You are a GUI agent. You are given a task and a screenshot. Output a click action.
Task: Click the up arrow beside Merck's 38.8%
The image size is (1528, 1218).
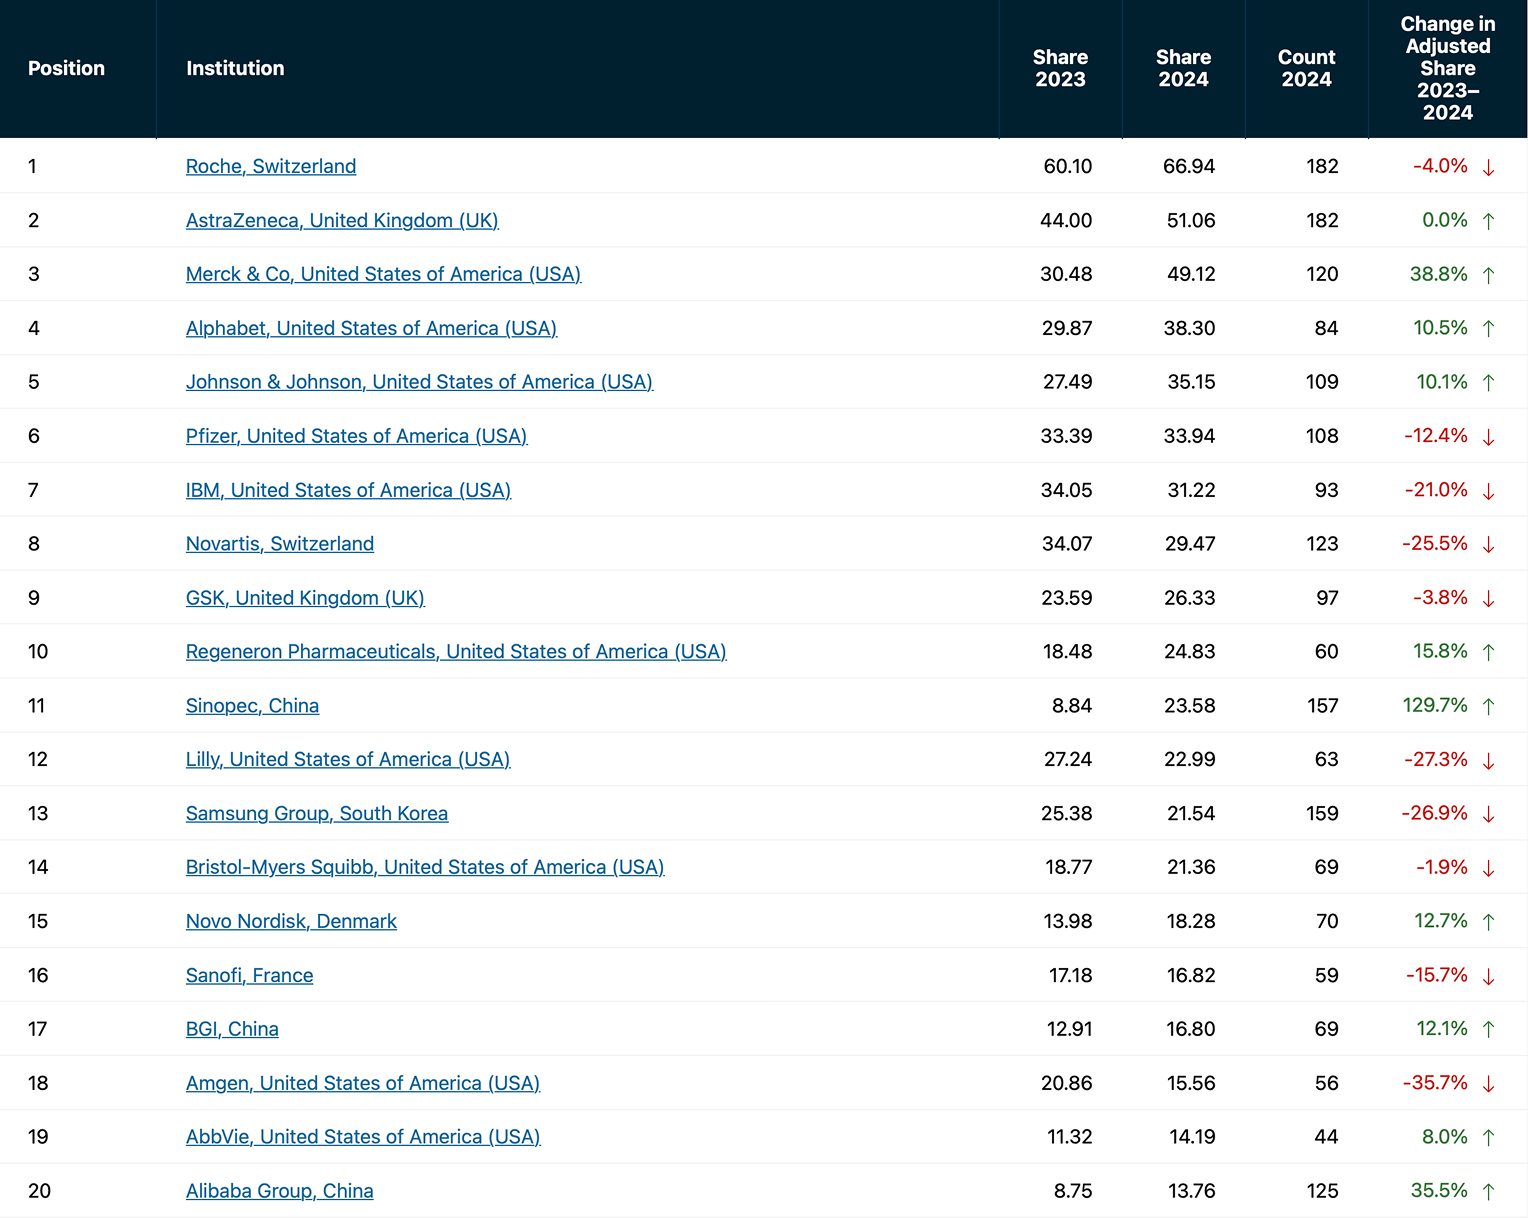(x=1488, y=275)
